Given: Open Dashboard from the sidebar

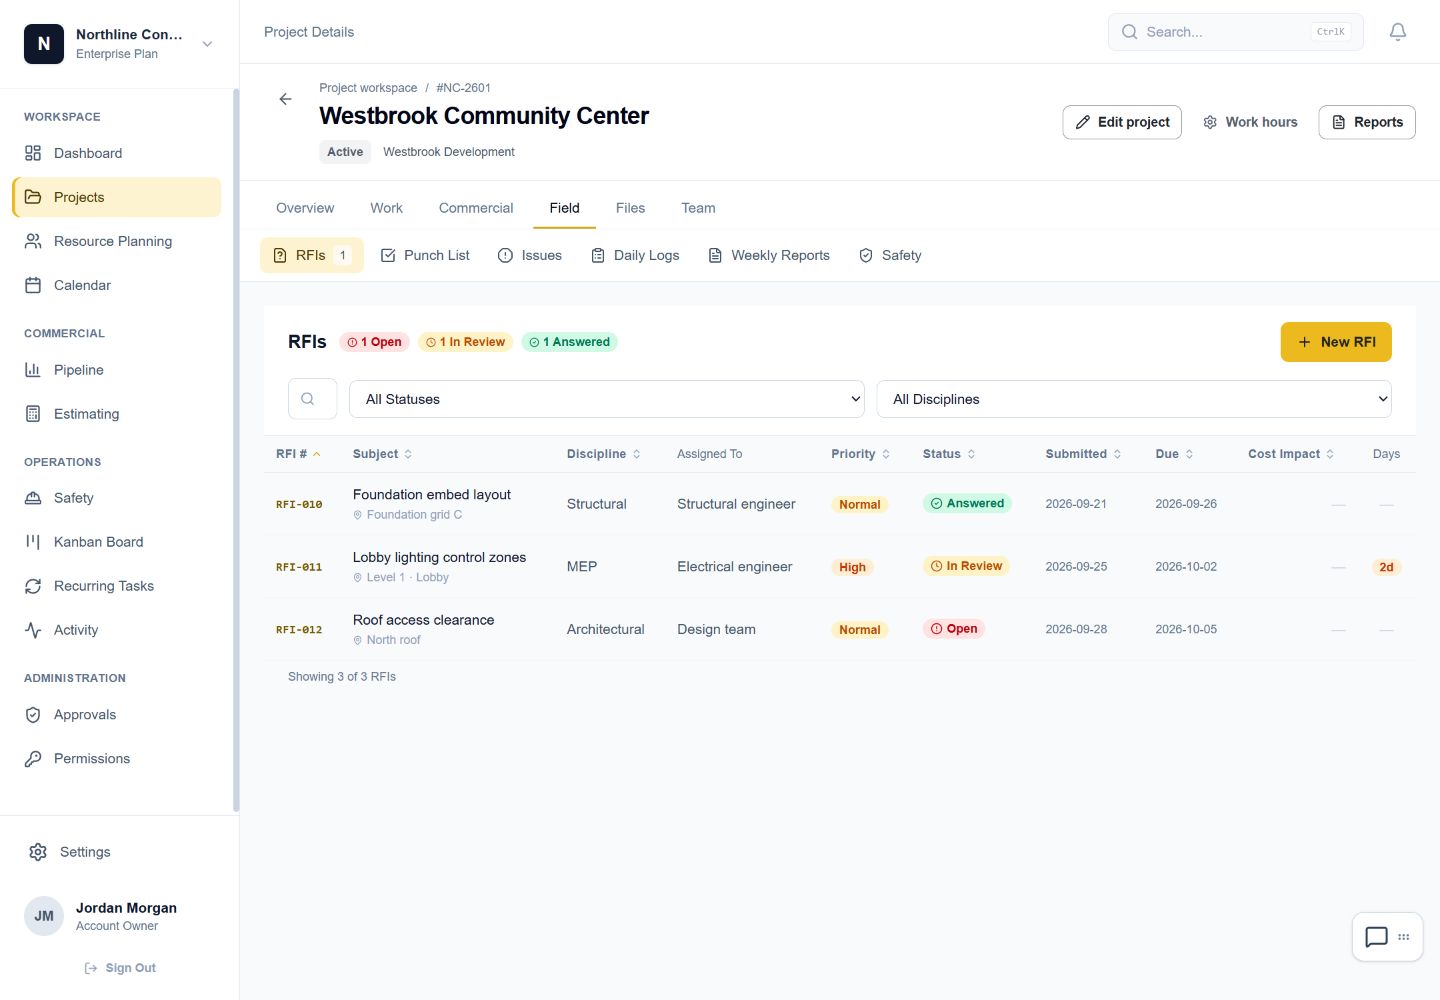Looking at the screenshot, I should point(116,153).
